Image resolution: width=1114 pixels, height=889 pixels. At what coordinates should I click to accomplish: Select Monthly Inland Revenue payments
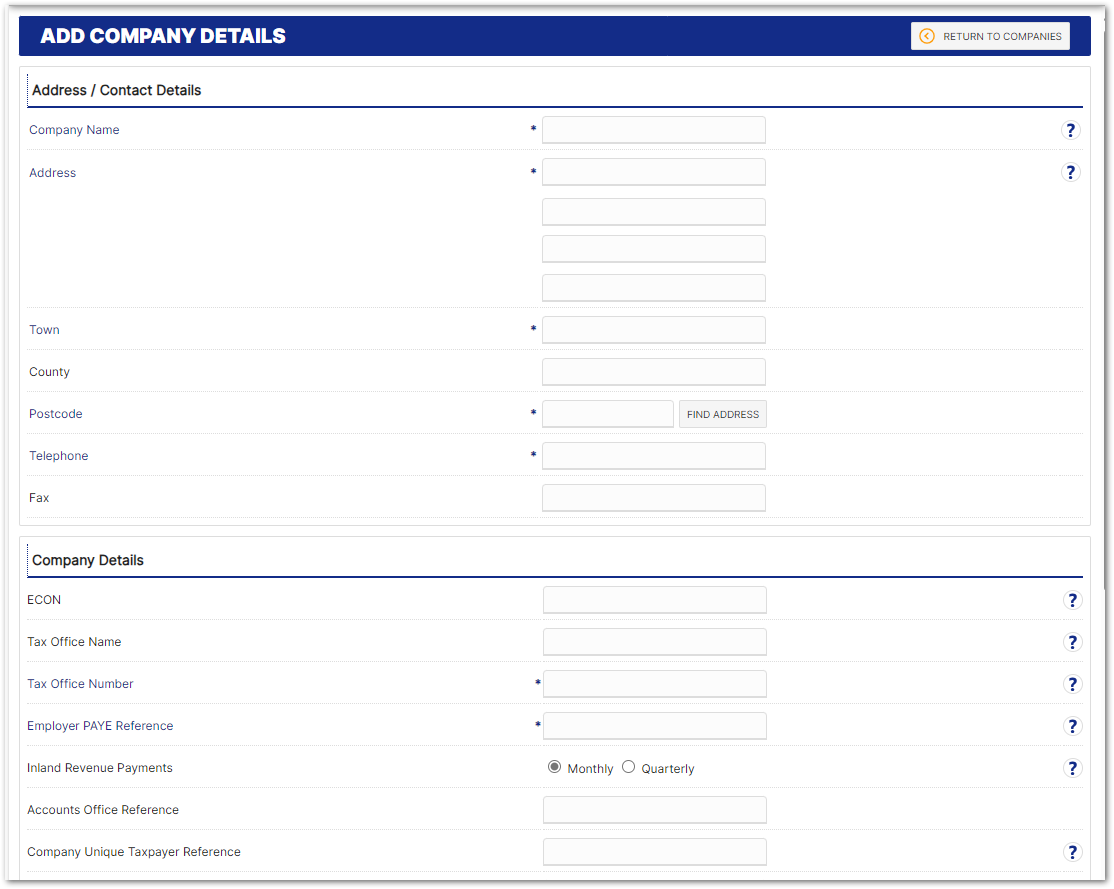pos(555,767)
